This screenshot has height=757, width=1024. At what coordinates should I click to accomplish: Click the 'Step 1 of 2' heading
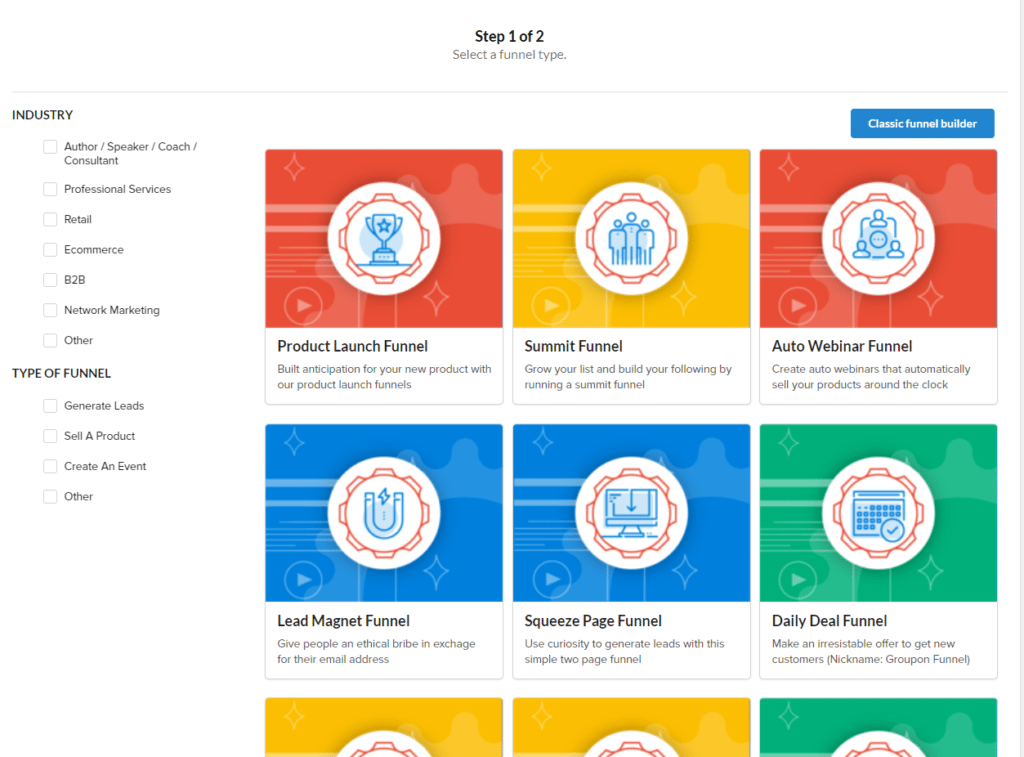click(x=509, y=37)
